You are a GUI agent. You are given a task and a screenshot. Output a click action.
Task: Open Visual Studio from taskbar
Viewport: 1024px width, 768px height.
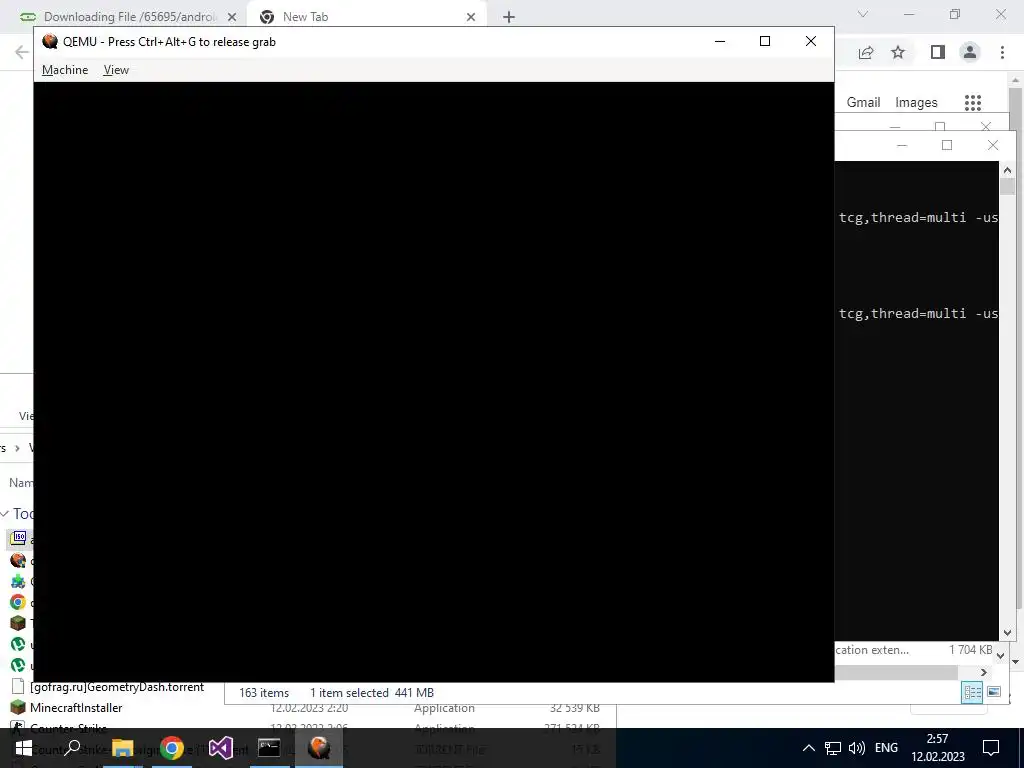[221, 748]
